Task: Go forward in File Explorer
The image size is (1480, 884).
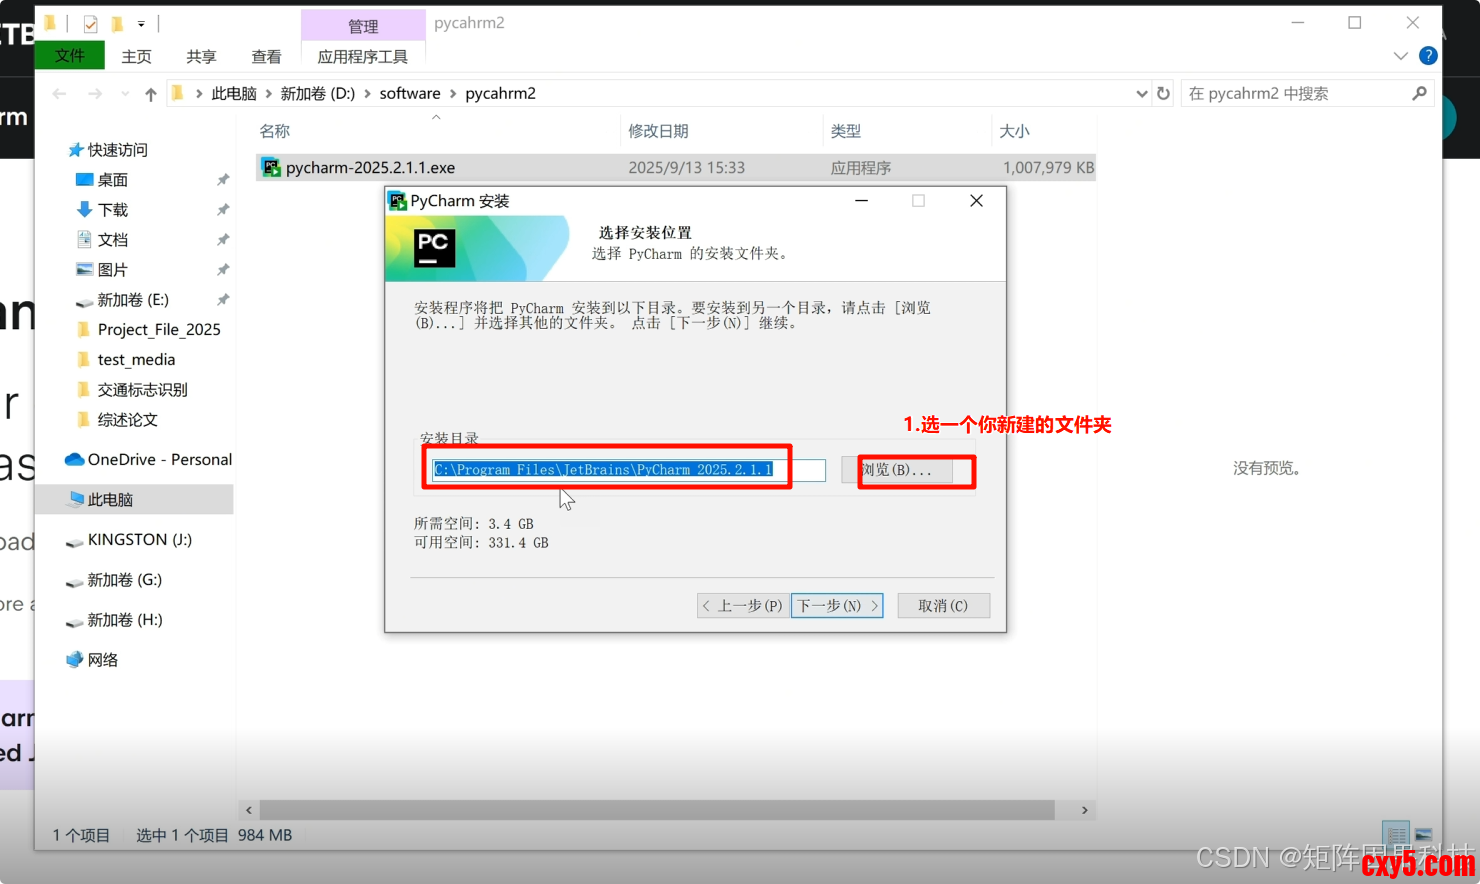Action: tap(95, 94)
